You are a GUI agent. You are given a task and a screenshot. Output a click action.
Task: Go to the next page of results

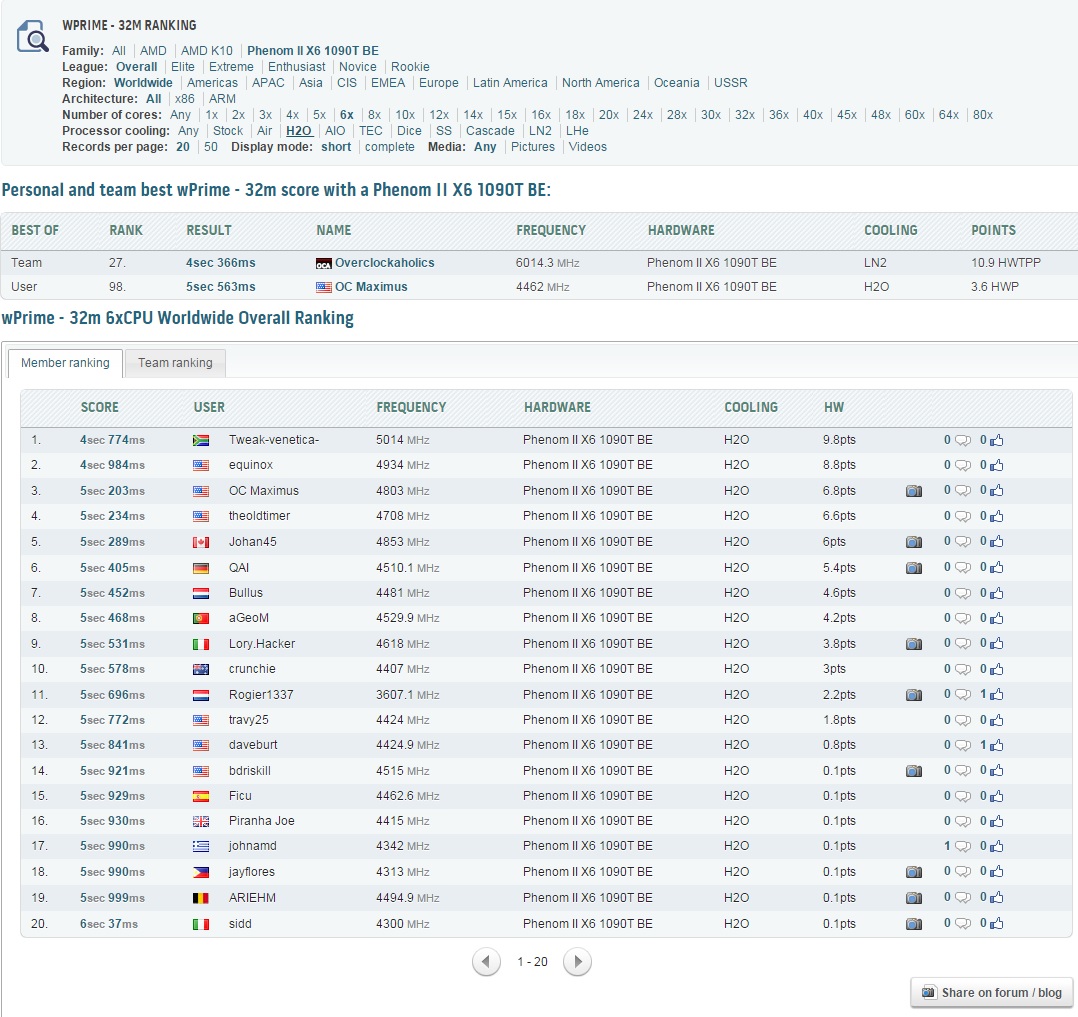[577, 962]
